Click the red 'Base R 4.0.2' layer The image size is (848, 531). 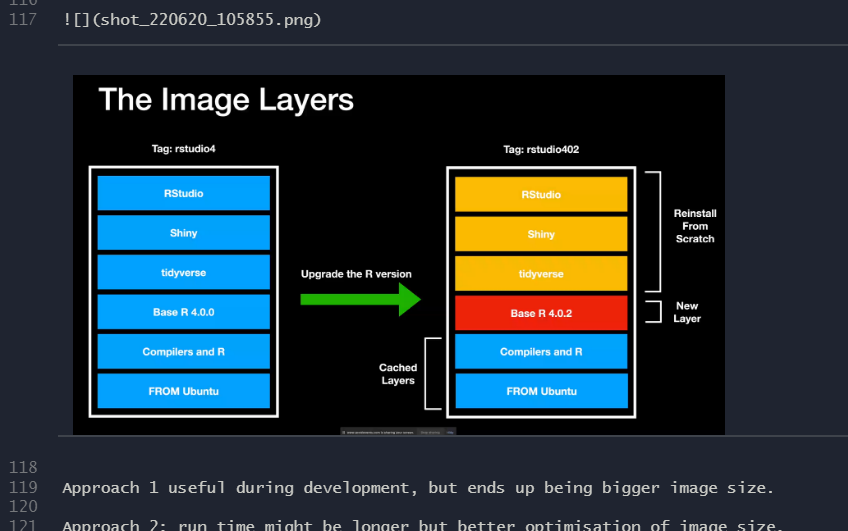(x=541, y=313)
